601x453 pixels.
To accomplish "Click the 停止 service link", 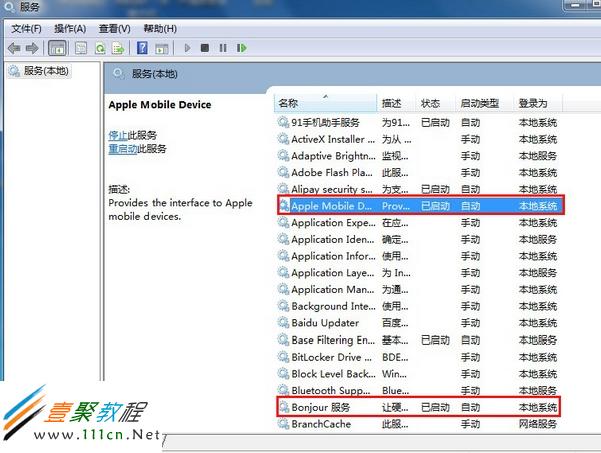I will click(118, 134).
